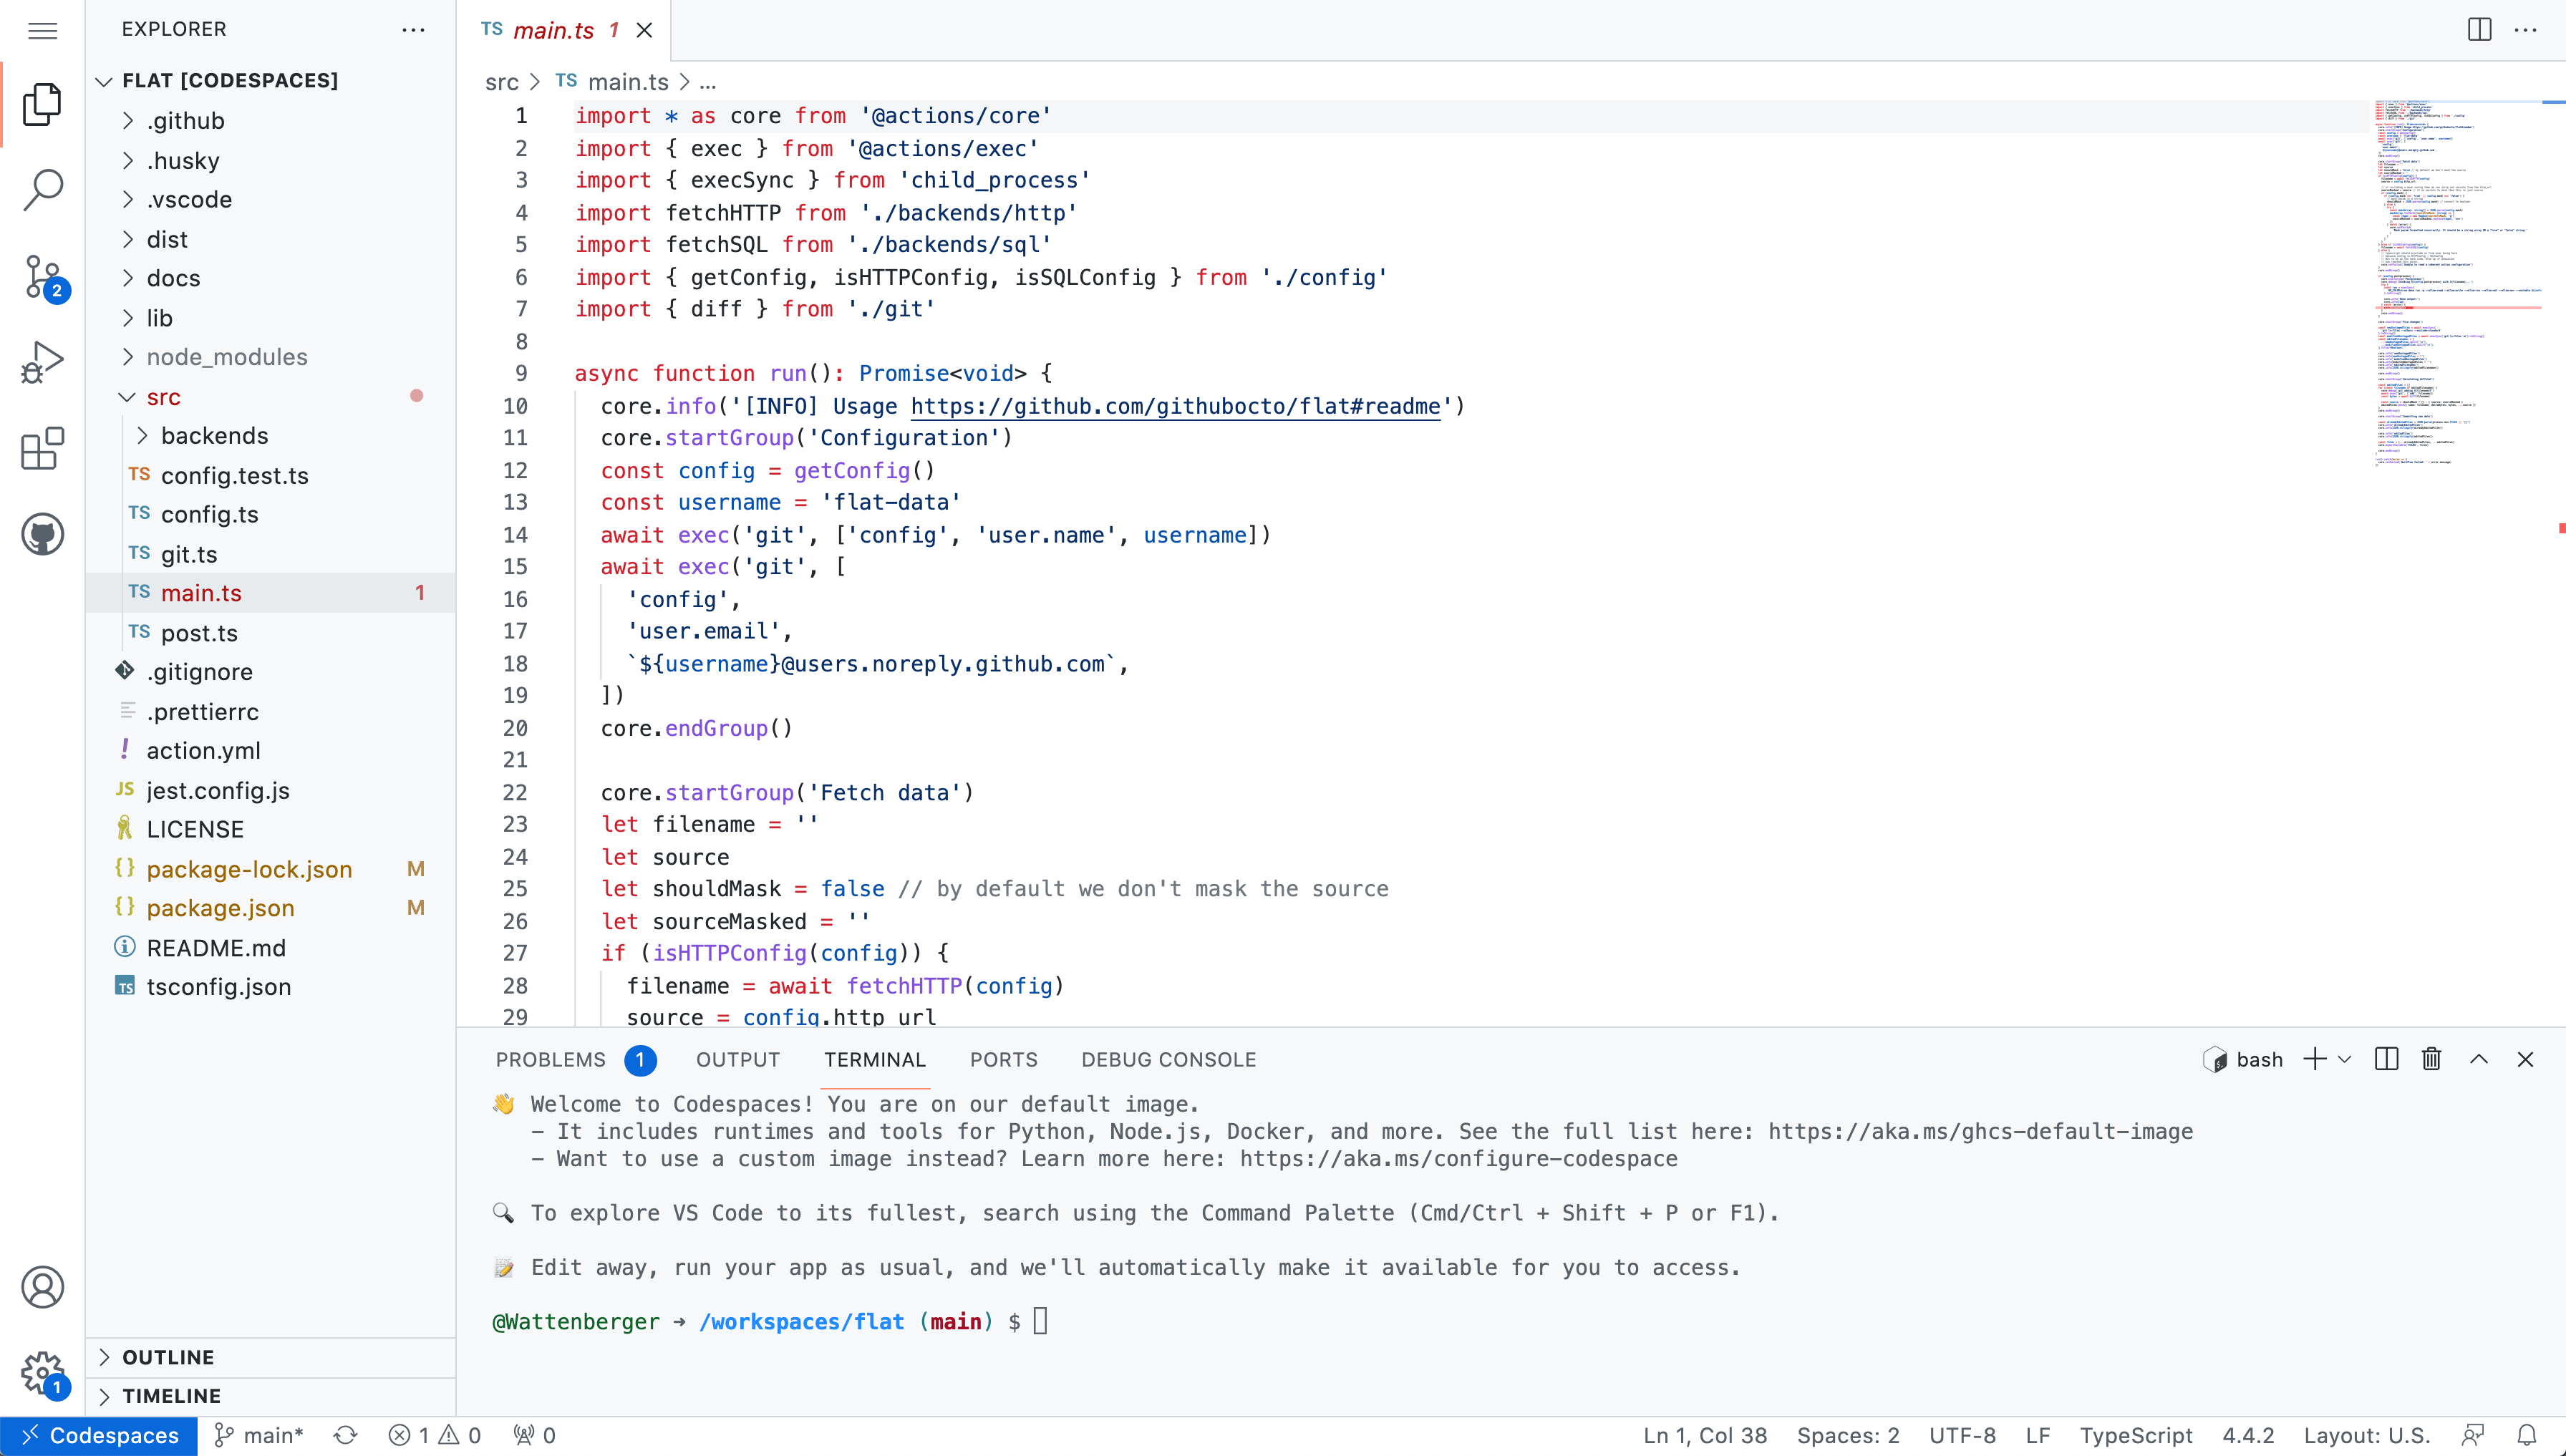
Task: Click the main* branch button in status bar
Action: tap(258, 1434)
